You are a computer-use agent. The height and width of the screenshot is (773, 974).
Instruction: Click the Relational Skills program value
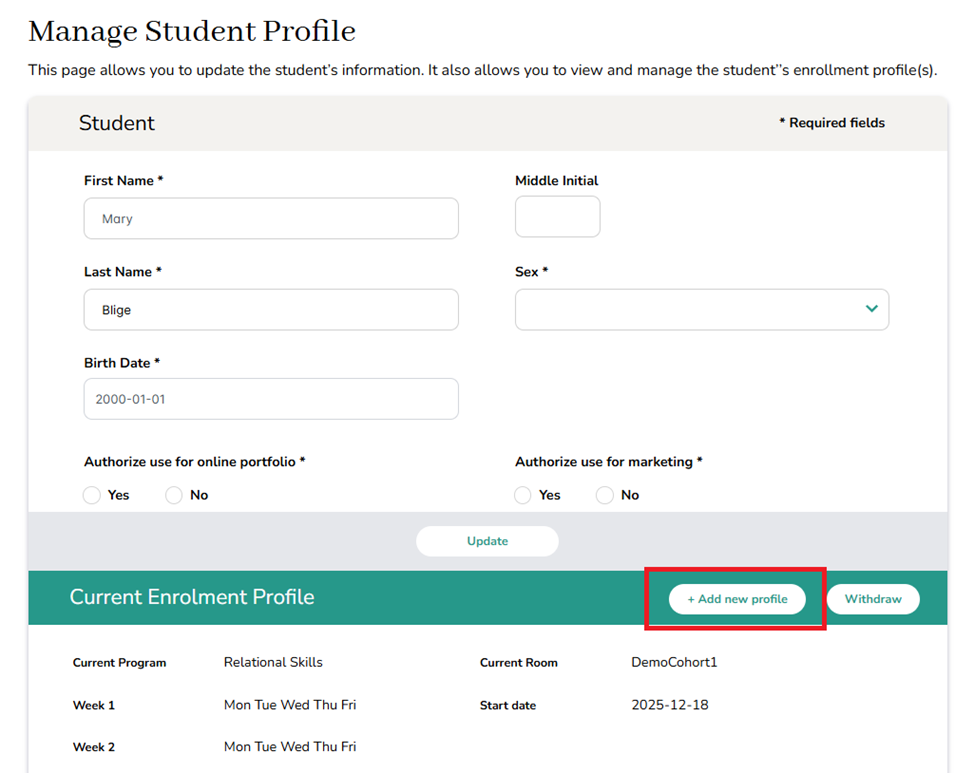click(273, 662)
